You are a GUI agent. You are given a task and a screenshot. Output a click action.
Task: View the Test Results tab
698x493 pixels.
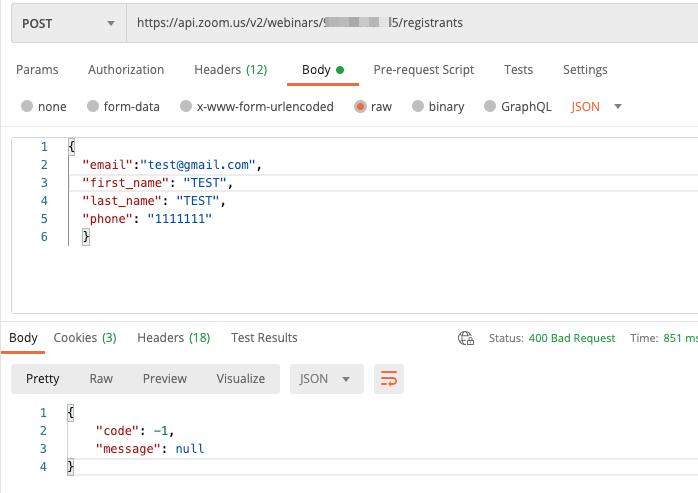(264, 338)
